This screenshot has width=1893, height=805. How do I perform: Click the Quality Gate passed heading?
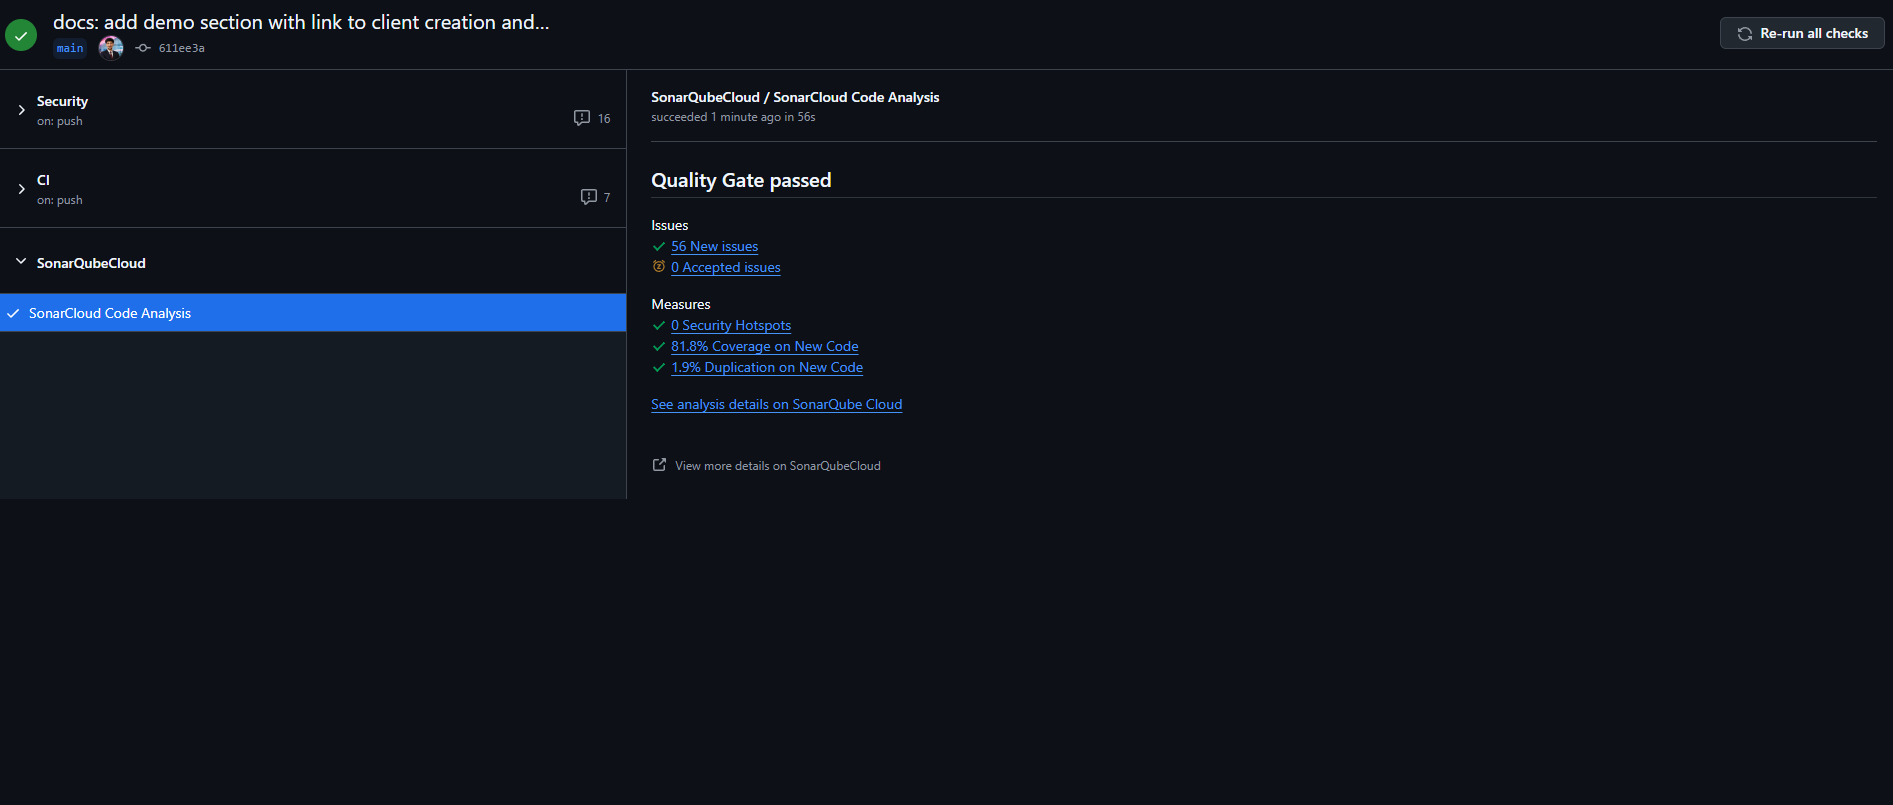(x=741, y=180)
